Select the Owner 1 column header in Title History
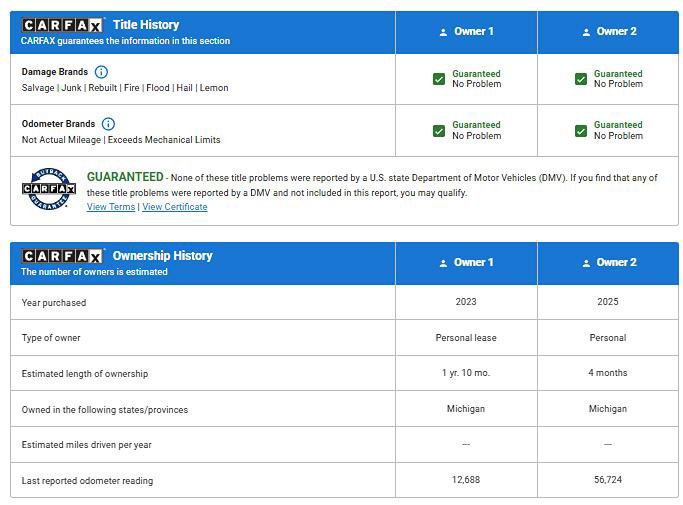The image size is (683, 505). click(466, 32)
